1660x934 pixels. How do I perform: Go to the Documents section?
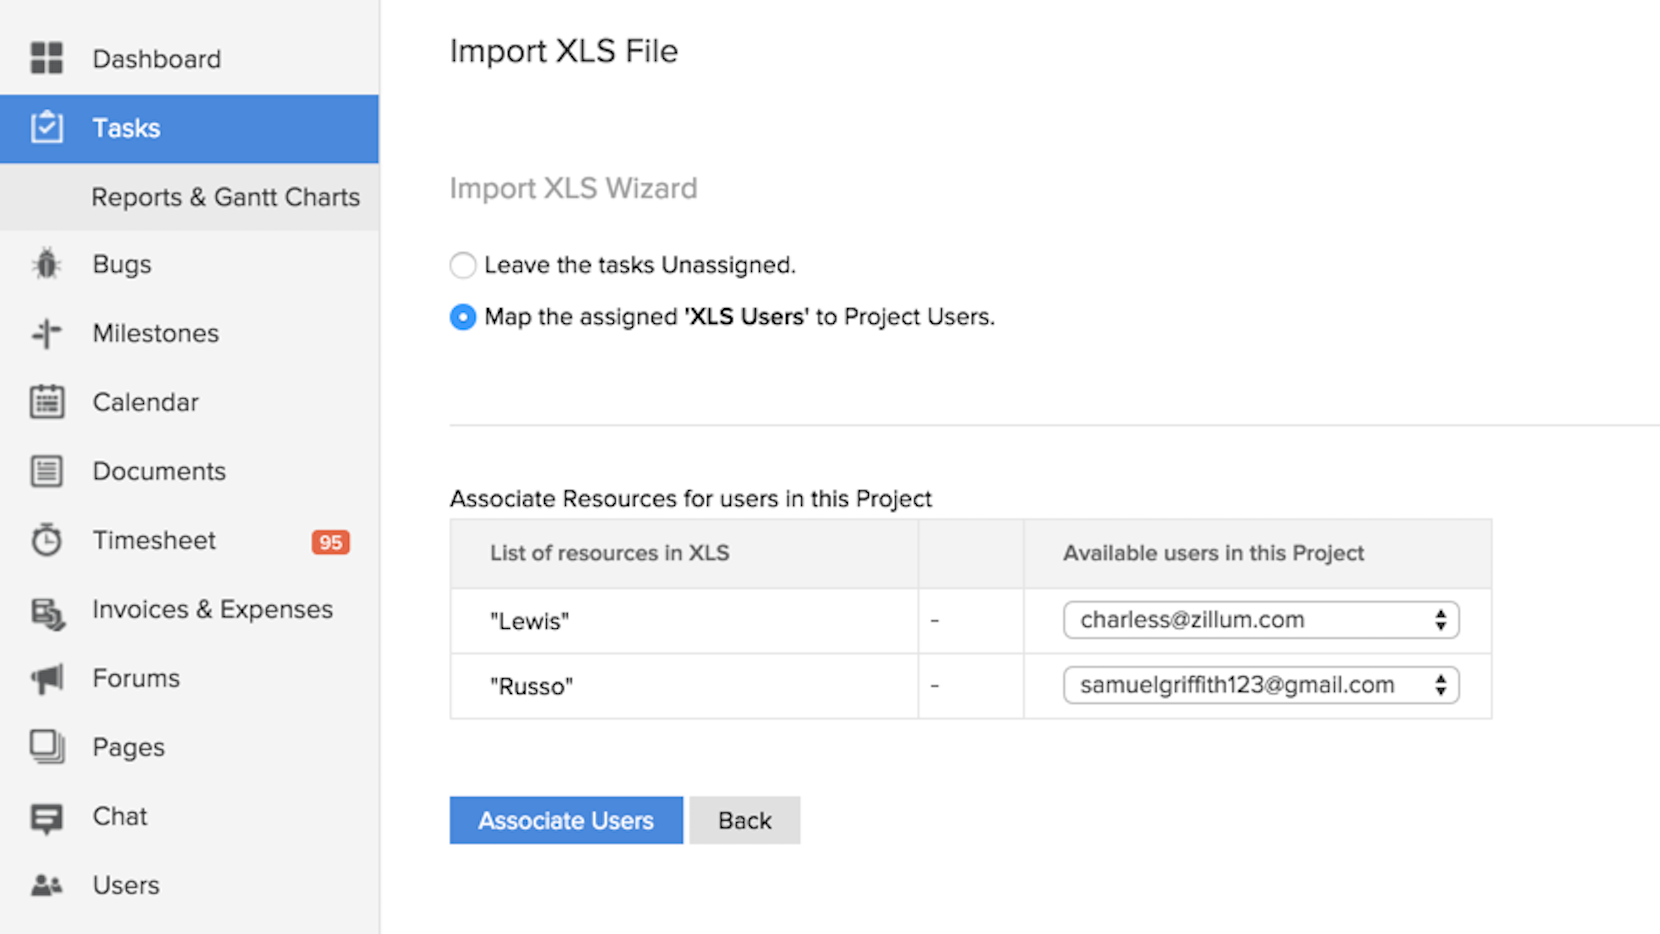(x=158, y=471)
